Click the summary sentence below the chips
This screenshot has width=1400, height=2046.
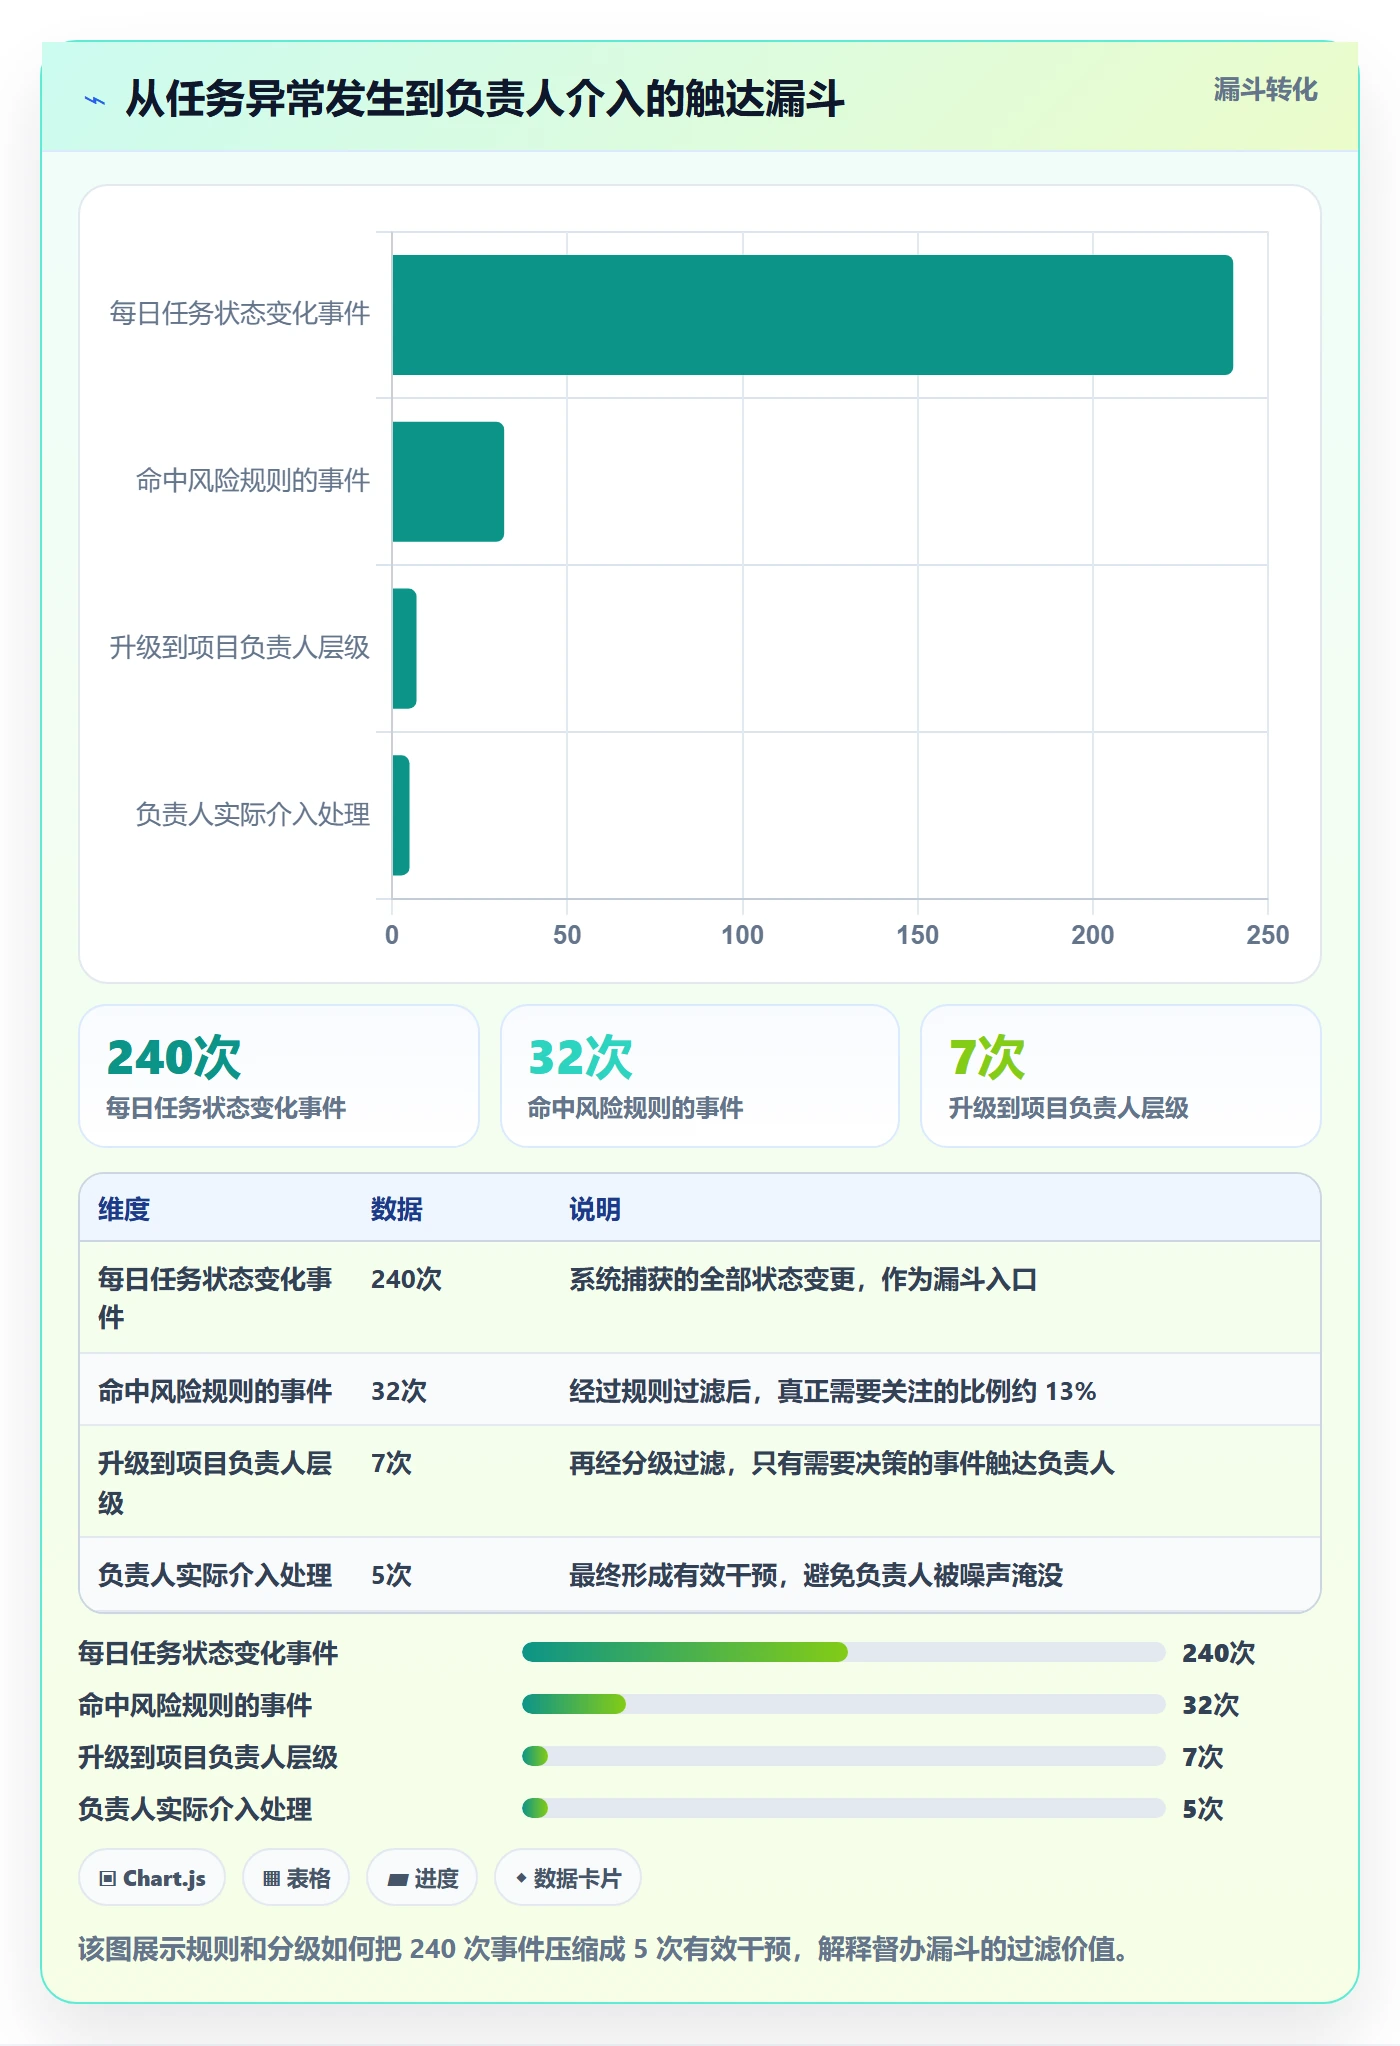click(603, 1949)
